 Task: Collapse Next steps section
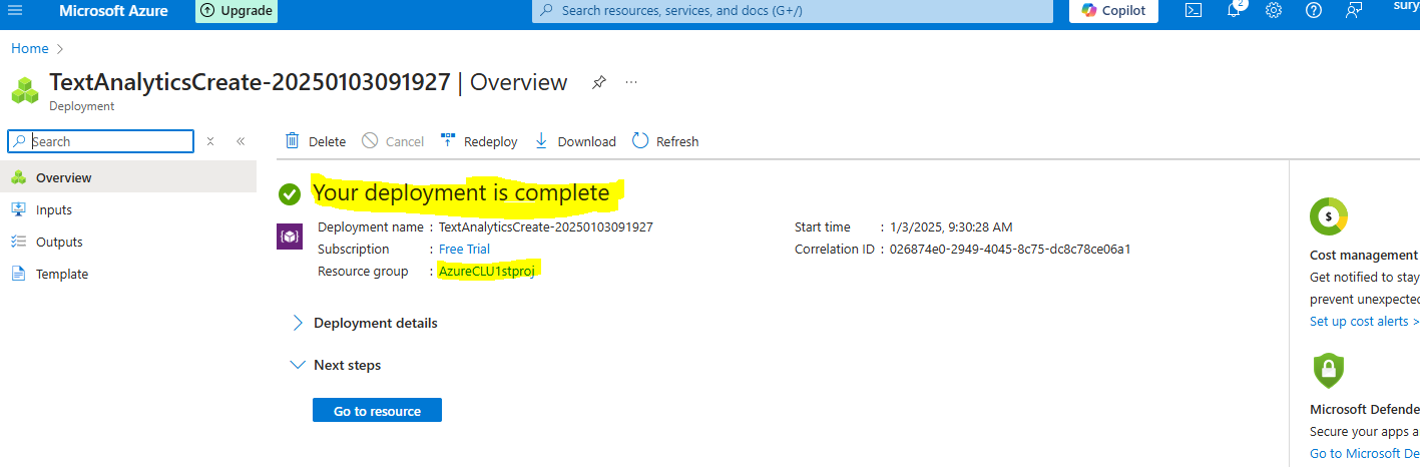click(335, 365)
